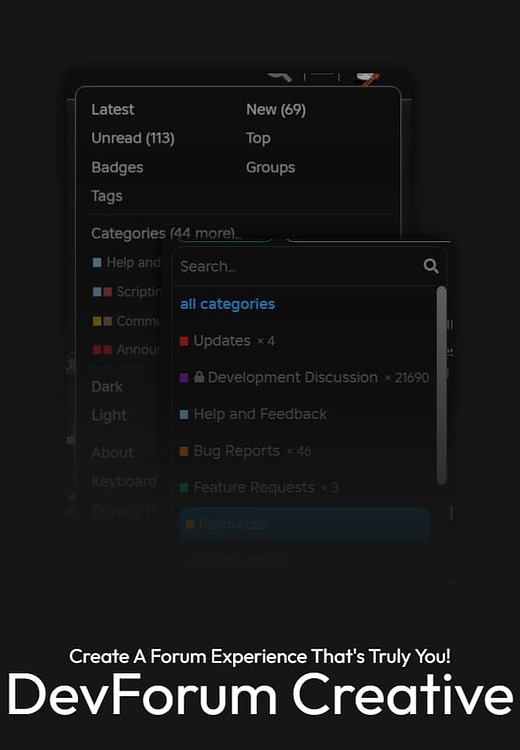Click the magnifier icon in search box
This screenshot has height=750, width=520.
click(x=431, y=266)
